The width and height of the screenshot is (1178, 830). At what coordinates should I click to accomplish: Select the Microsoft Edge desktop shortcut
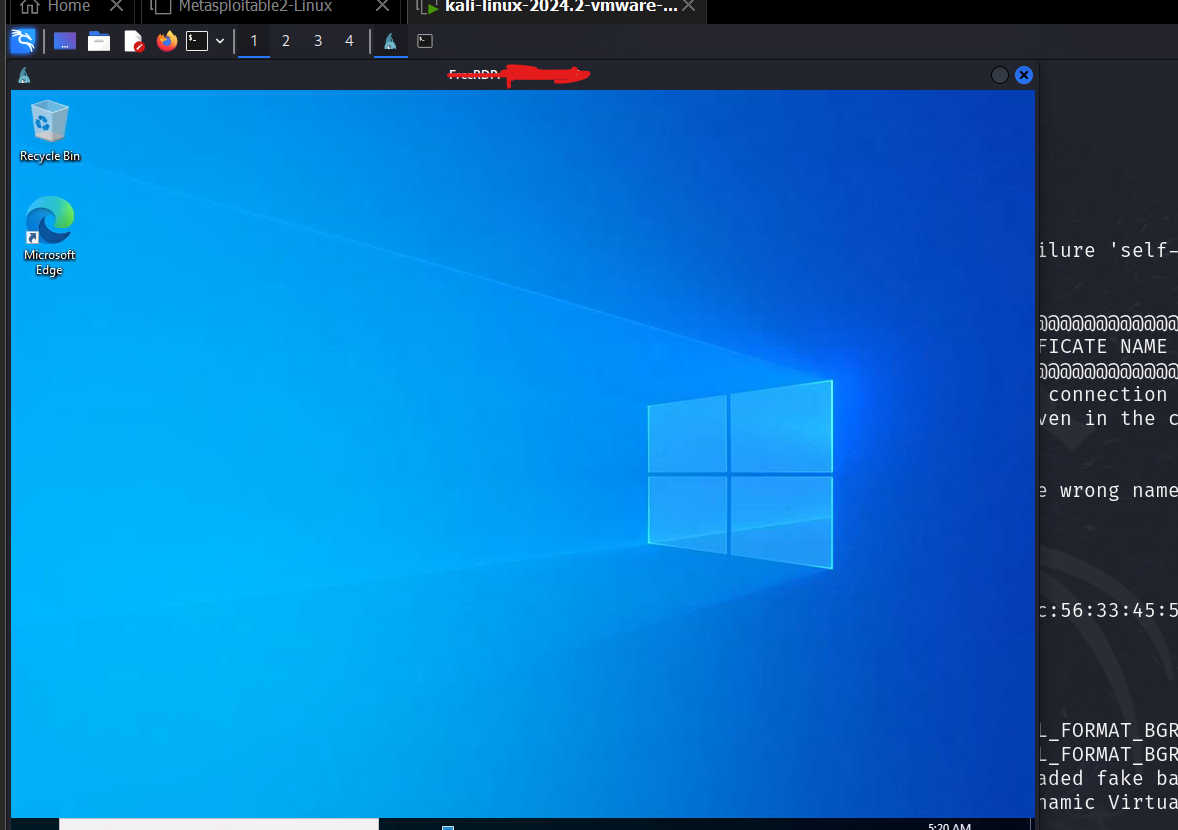tap(50, 236)
